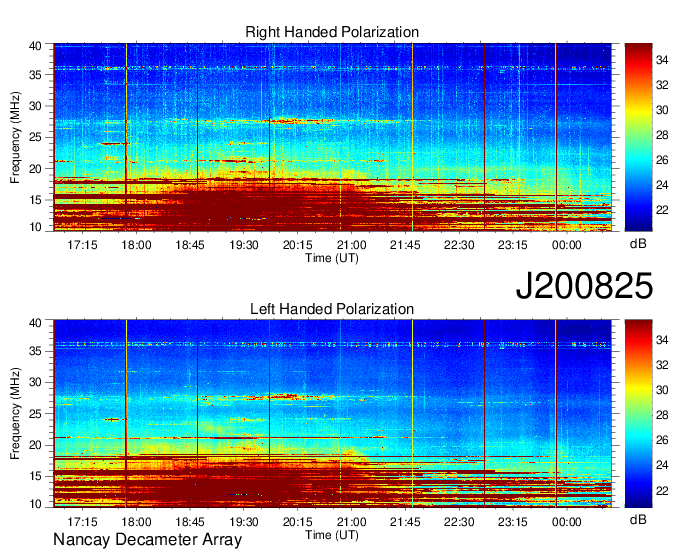
Task: Click inside the Left Handed Polarization spectrogram
Action: [x=333, y=414]
